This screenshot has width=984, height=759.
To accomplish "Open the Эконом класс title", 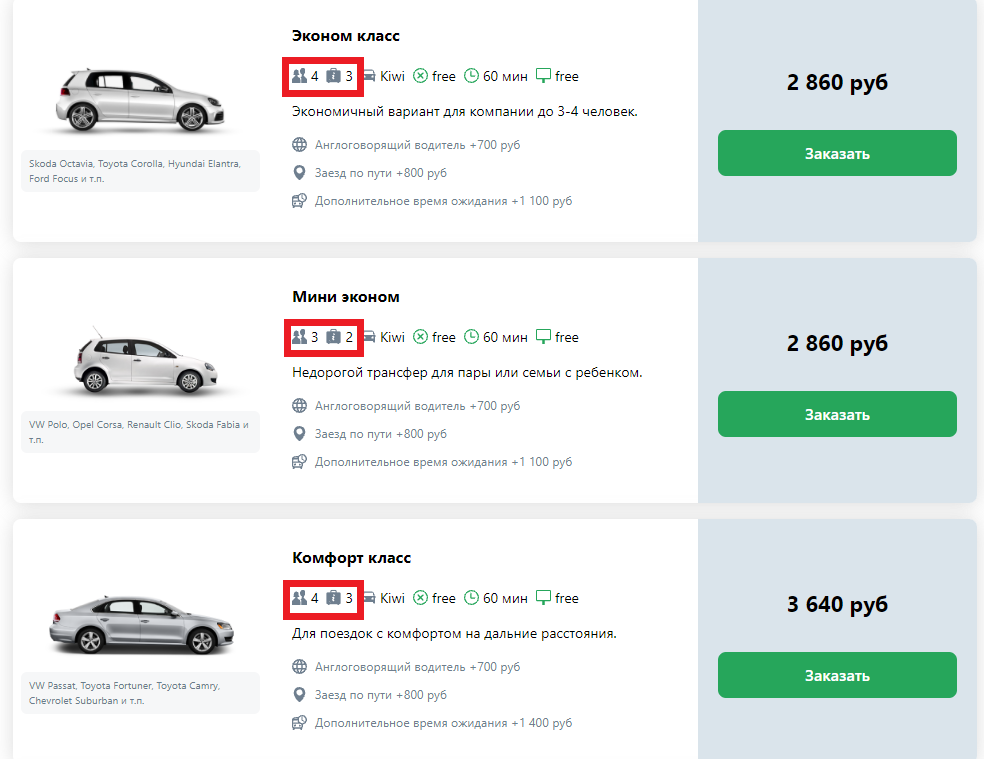I will pyautogui.click(x=345, y=36).
